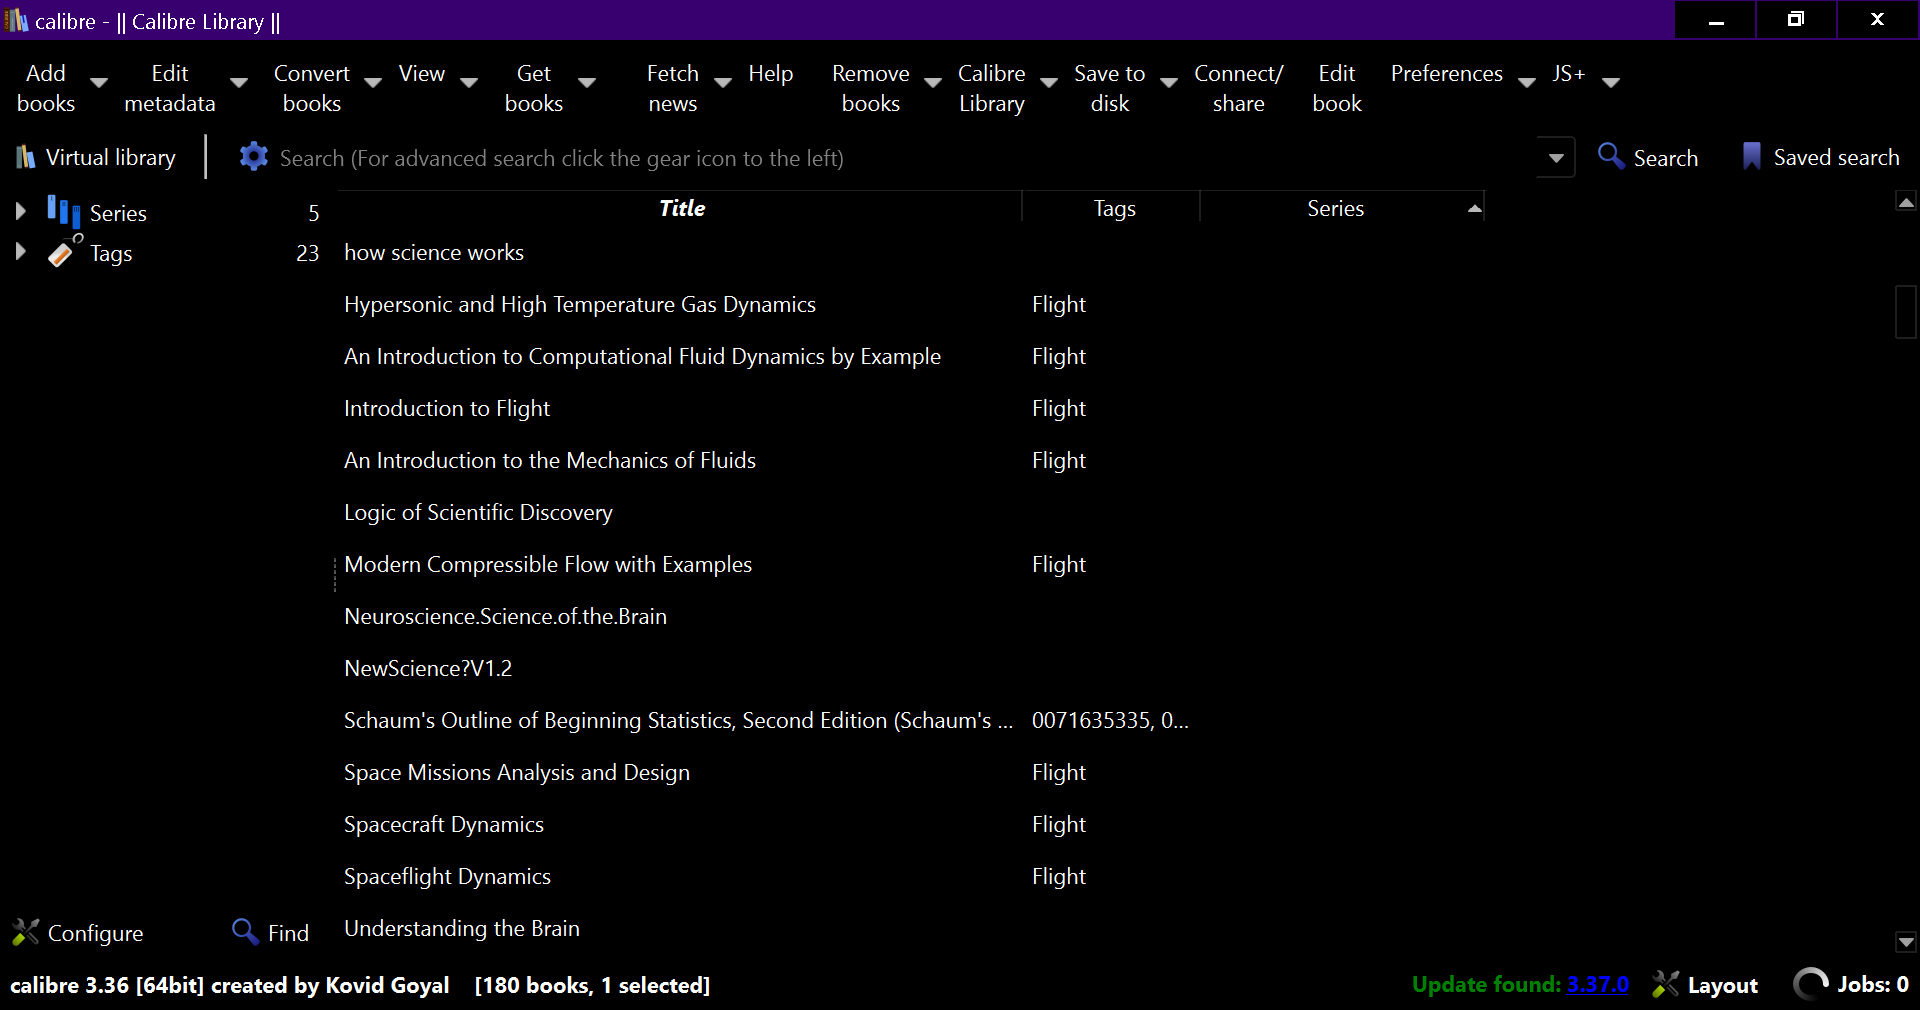Open the search history dropdown

(x=1556, y=158)
